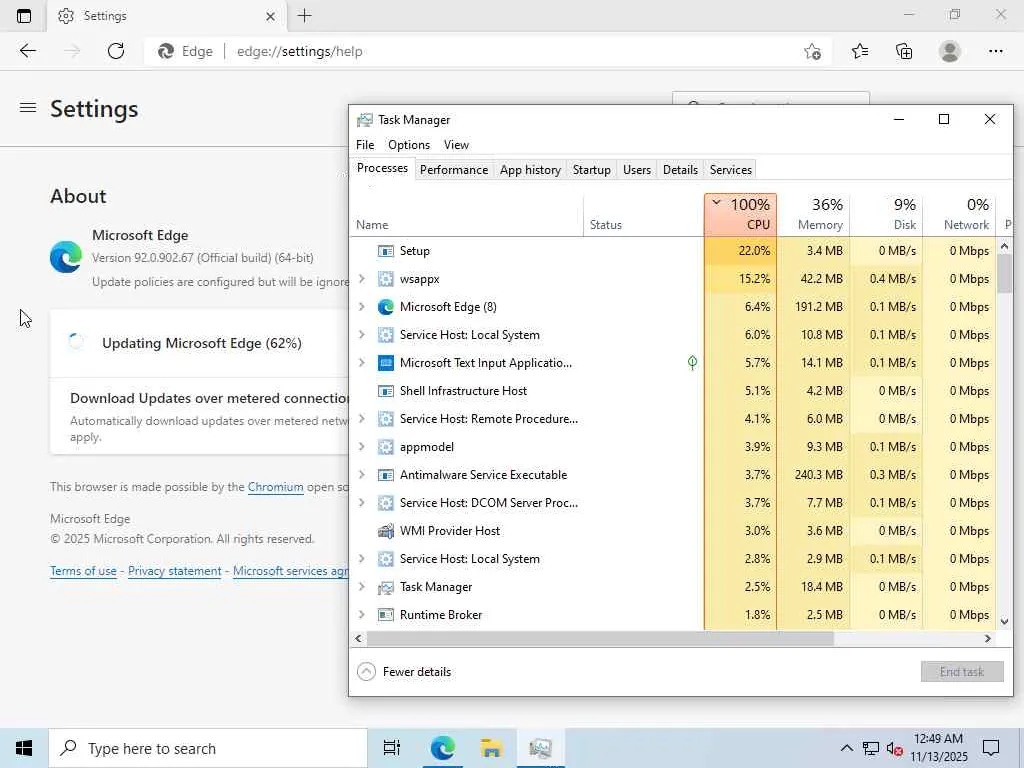This screenshot has height=768, width=1024.
Task: Close the Settings browser tab
Action: [270, 16]
